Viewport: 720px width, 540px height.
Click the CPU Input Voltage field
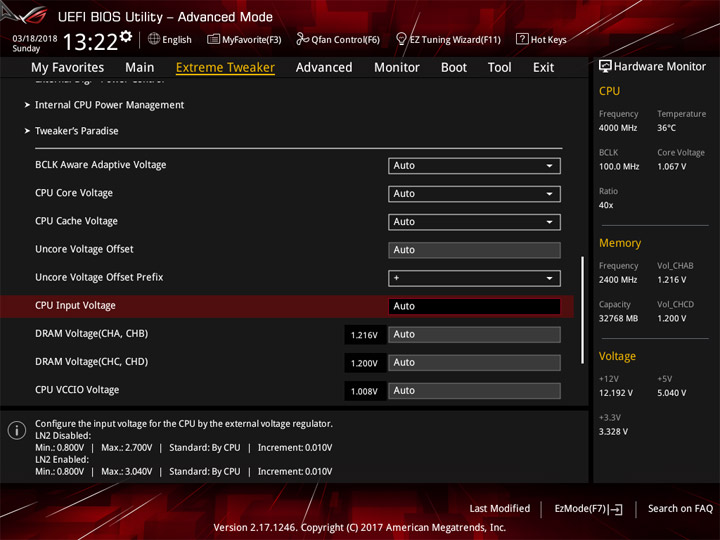point(474,306)
